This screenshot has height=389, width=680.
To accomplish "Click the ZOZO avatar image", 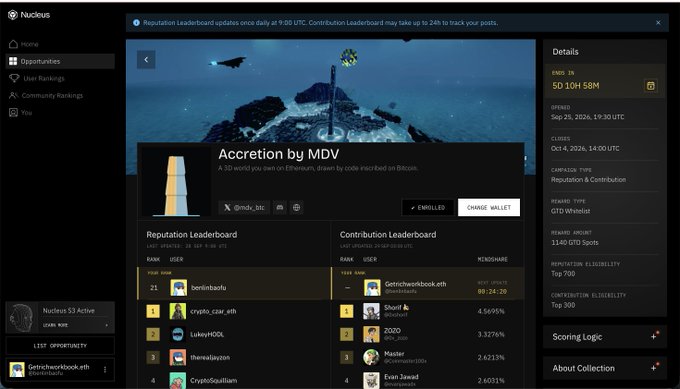I will pos(371,334).
